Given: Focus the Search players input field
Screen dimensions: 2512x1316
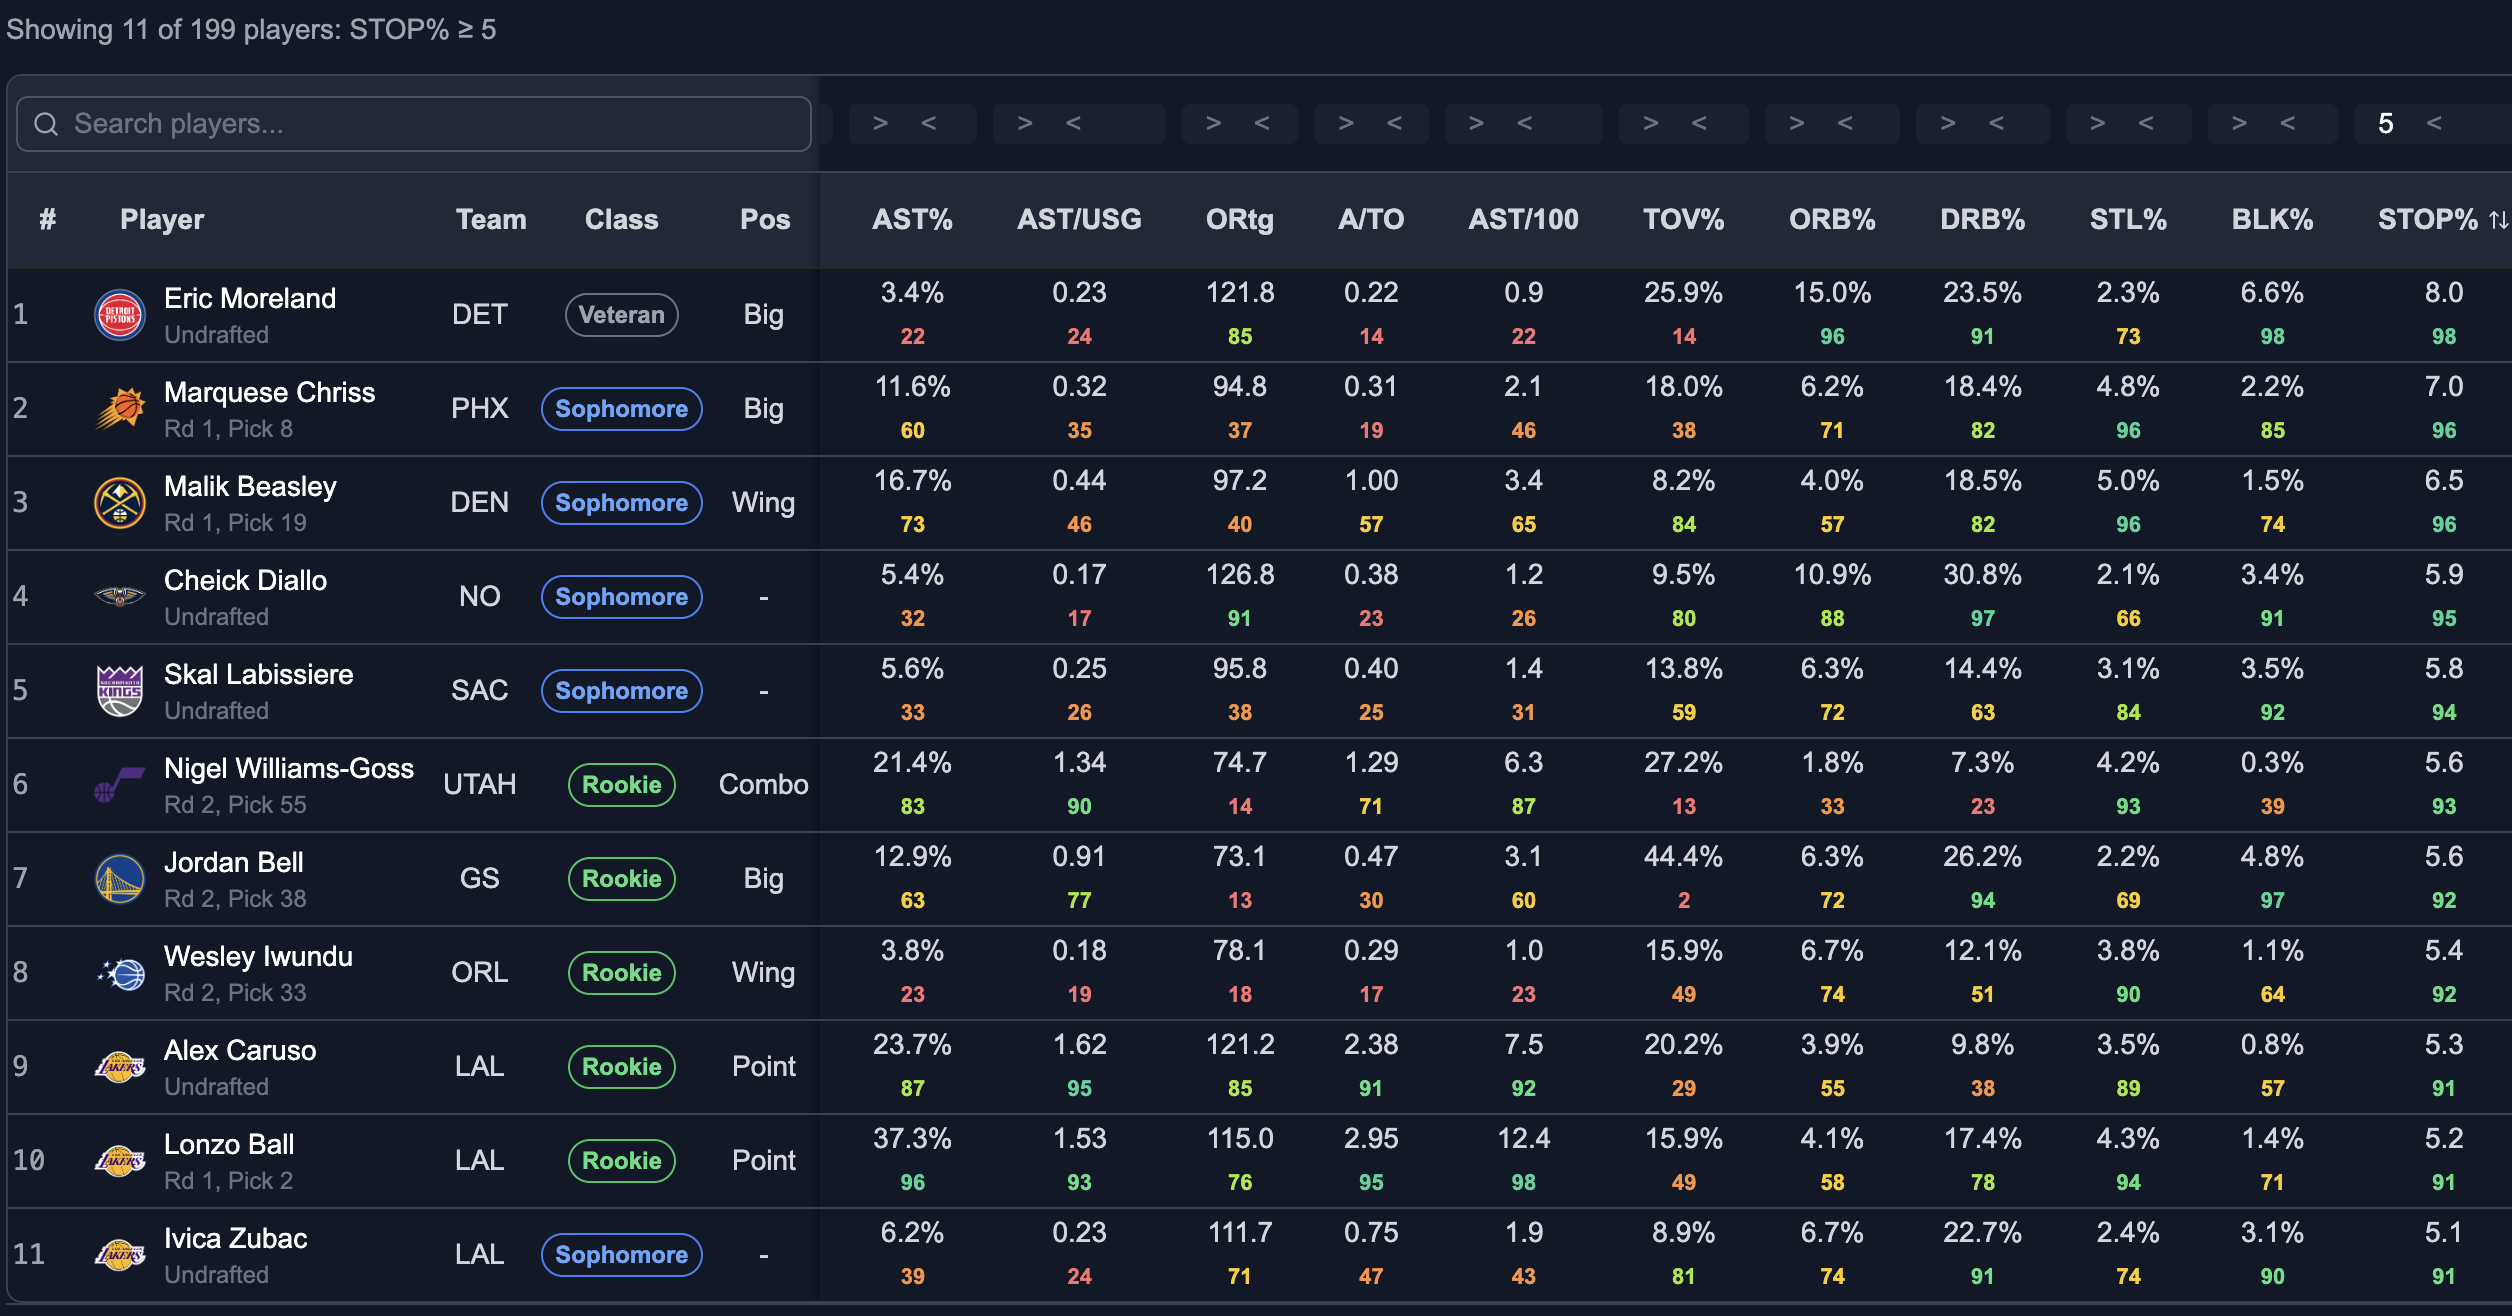Looking at the screenshot, I should coord(414,124).
